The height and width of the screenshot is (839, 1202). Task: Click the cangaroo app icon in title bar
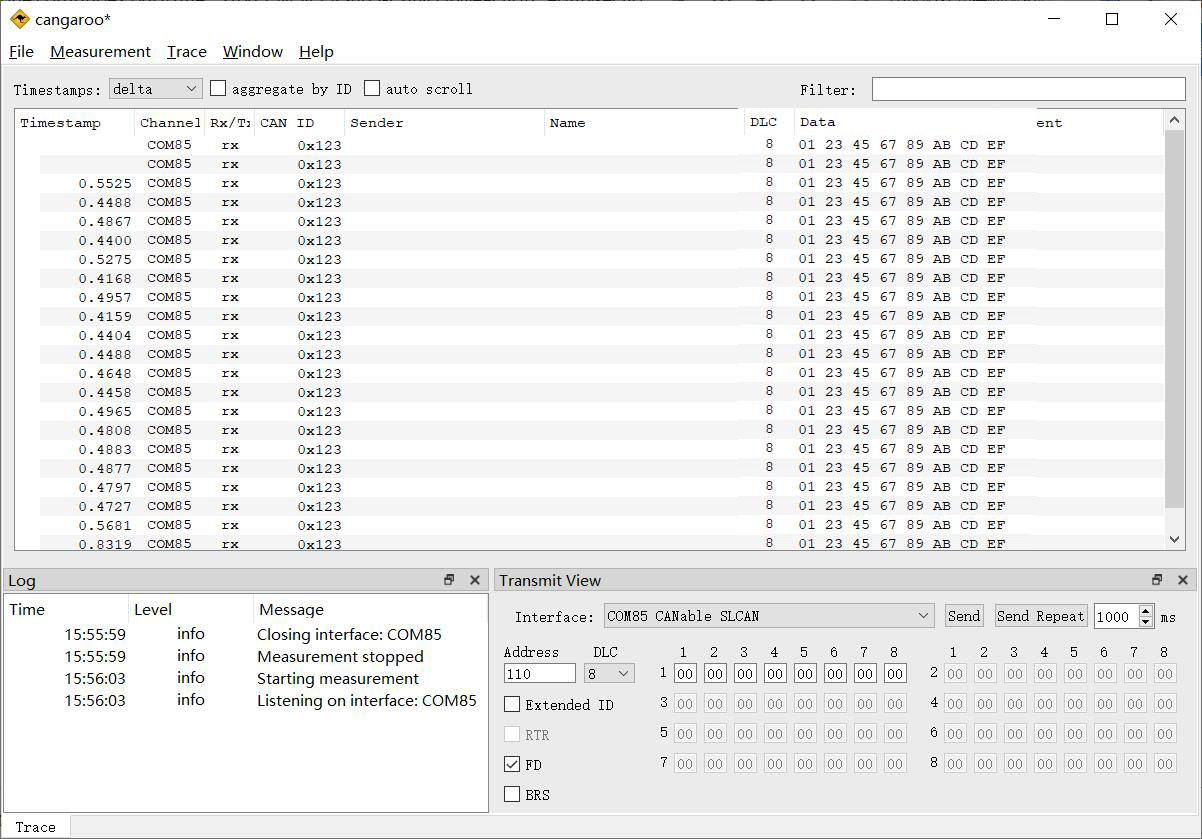point(19,19)
